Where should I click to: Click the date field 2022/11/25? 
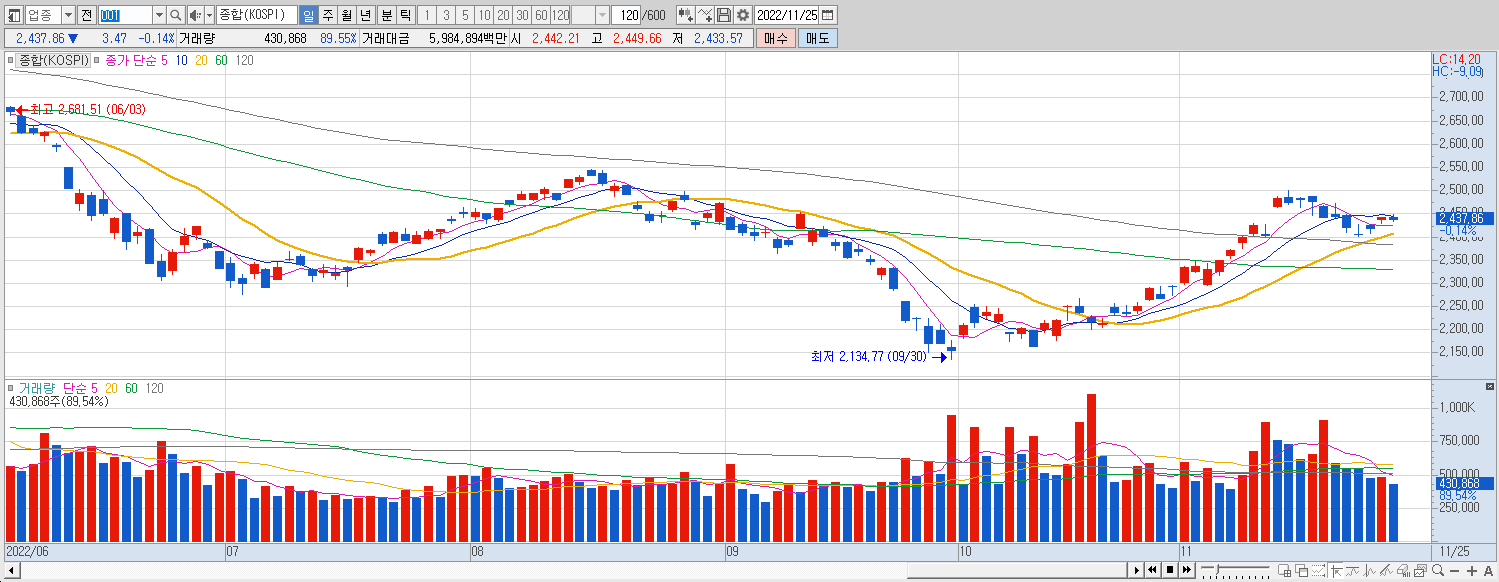[x=788, y=15]
